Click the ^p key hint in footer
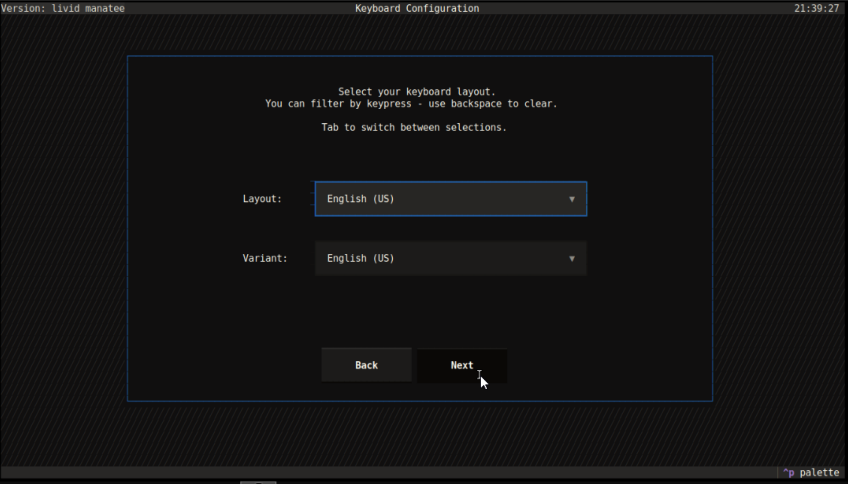Viewport: 848px width, 484px height. (788, 473)
